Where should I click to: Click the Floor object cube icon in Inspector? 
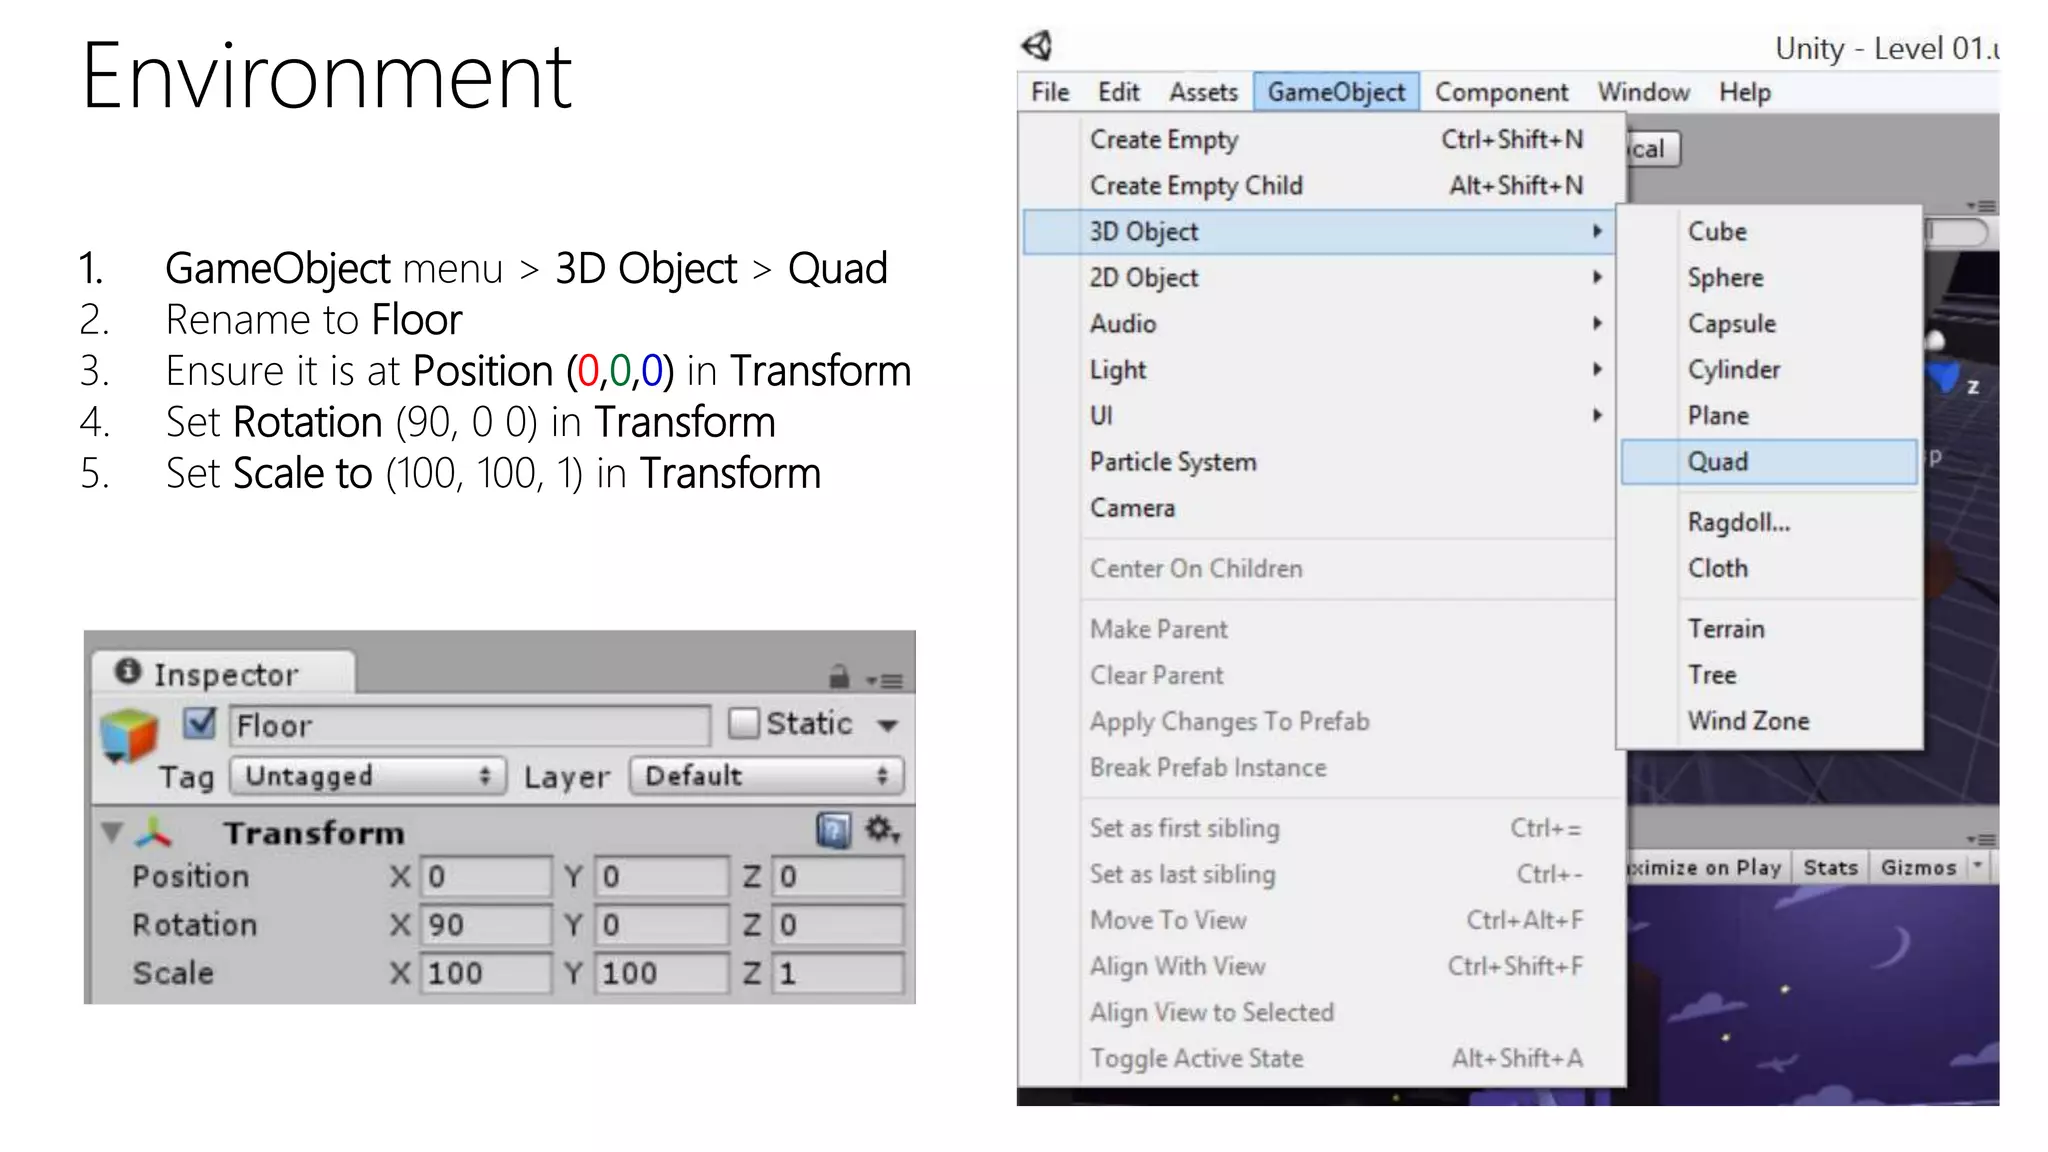click(129, 736)
